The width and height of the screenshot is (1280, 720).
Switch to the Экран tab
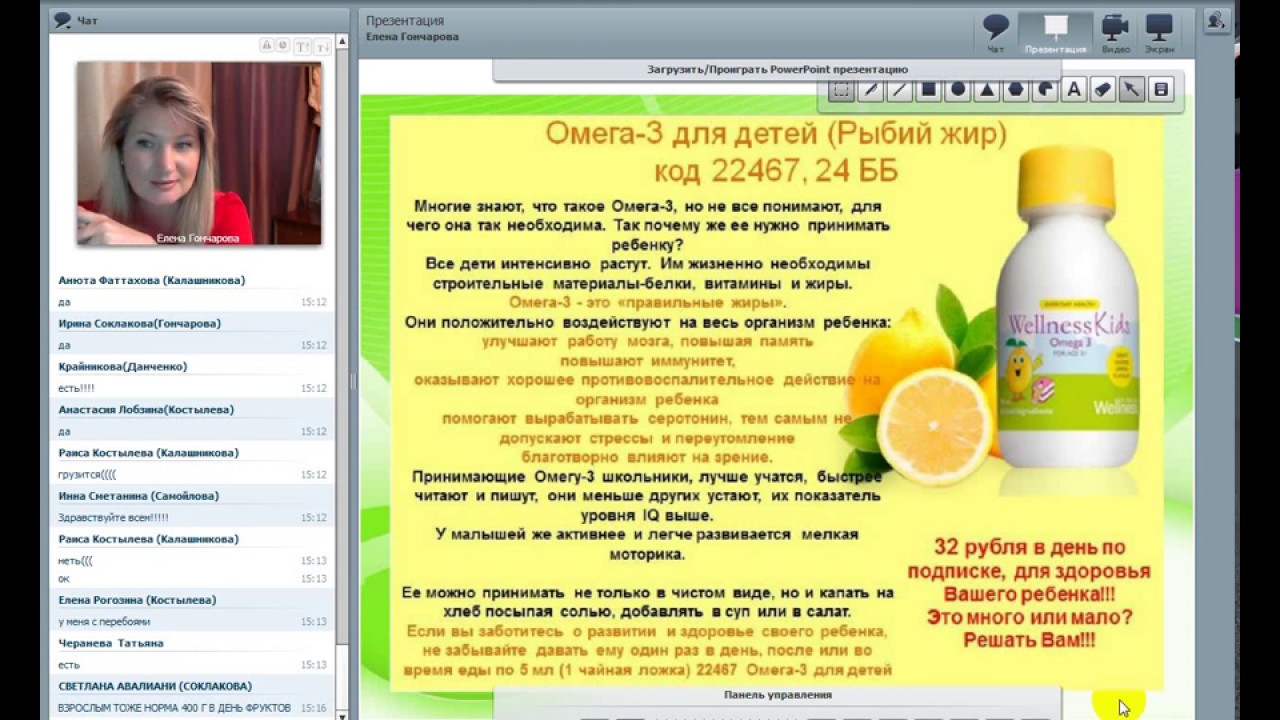tap(1160, 33)
